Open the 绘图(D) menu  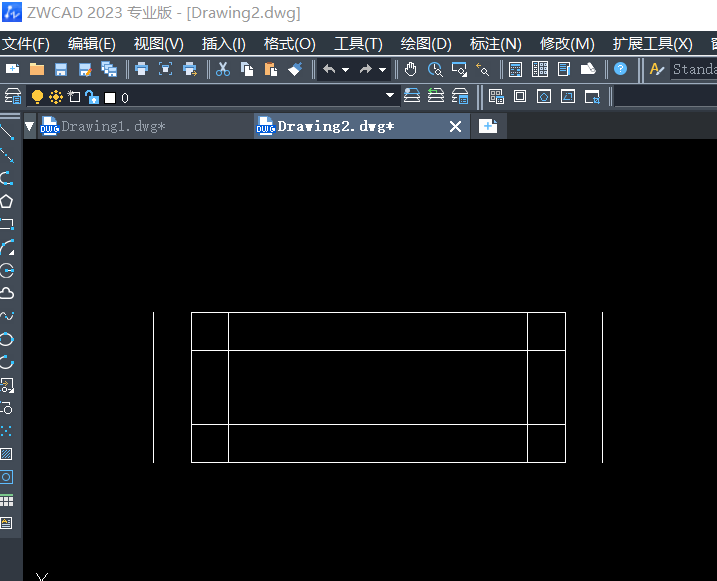(426, 44)
